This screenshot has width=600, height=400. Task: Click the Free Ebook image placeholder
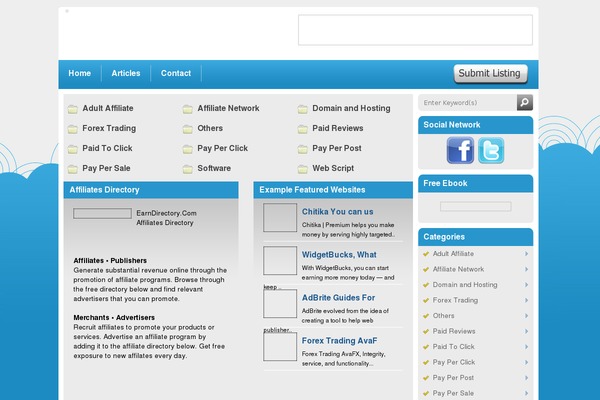click(x=476, y=207)
